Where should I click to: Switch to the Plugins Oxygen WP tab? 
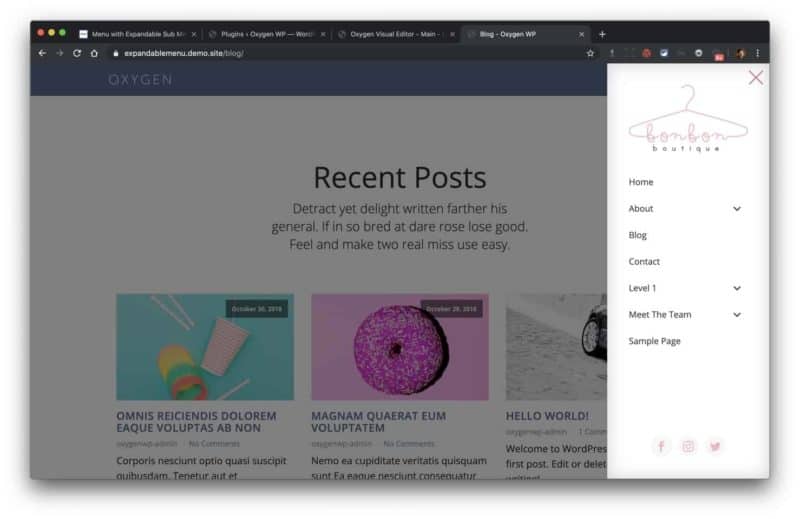point(267,34)
